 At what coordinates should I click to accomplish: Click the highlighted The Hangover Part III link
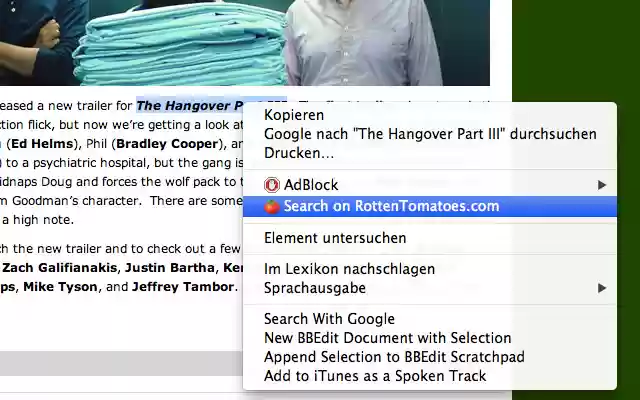pyautogui.click(x=190, y=106)
